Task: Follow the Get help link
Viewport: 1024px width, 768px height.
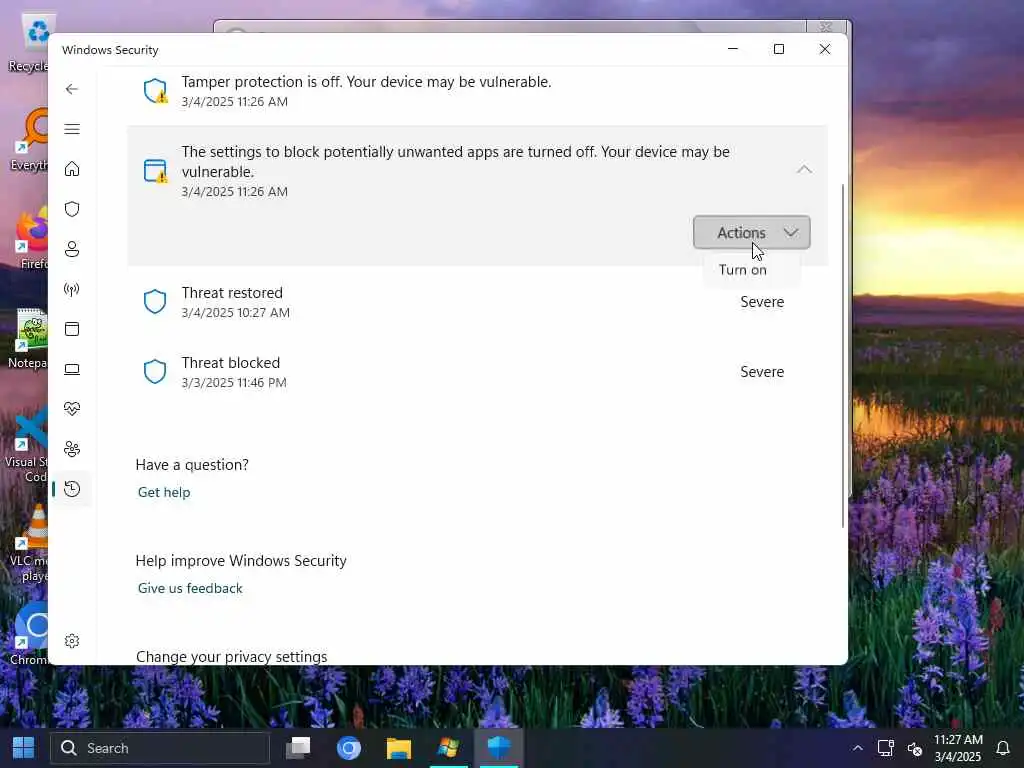Action: pyautogui.click(x=164, y=492)
